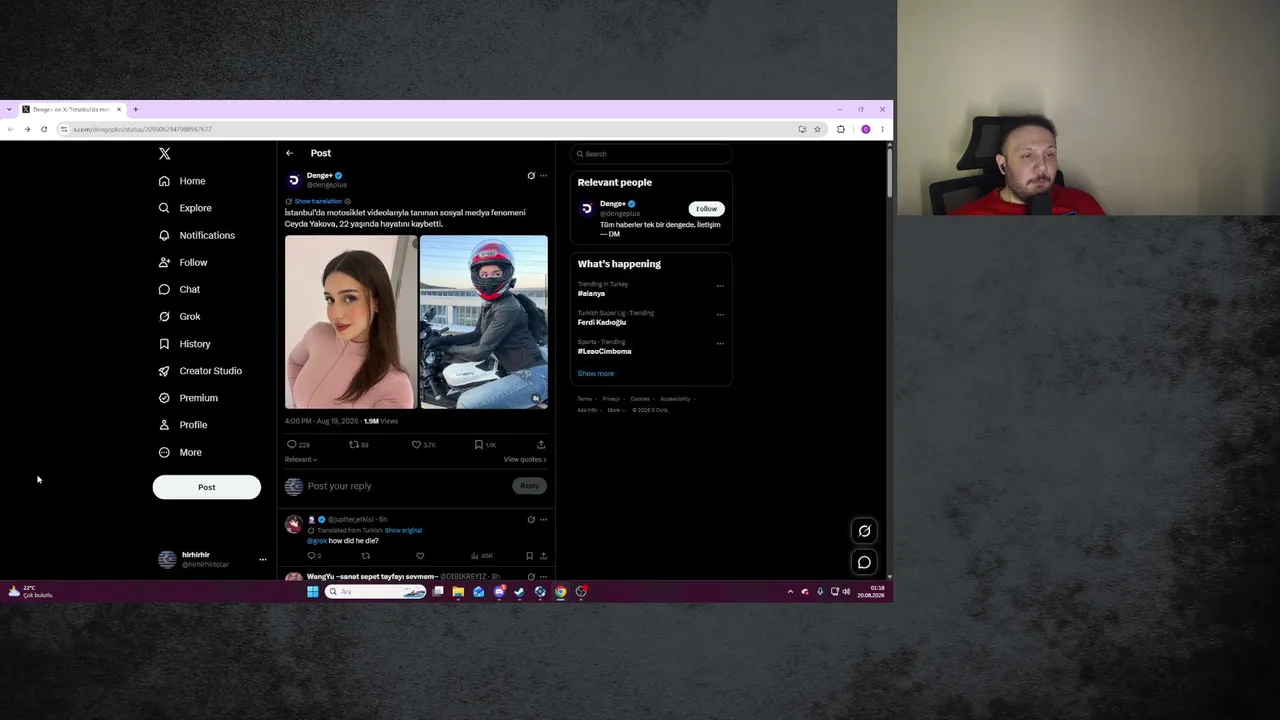Open Grok in the sidebar
Viewport: 1280px width, 720px height.
click(179, 316)
